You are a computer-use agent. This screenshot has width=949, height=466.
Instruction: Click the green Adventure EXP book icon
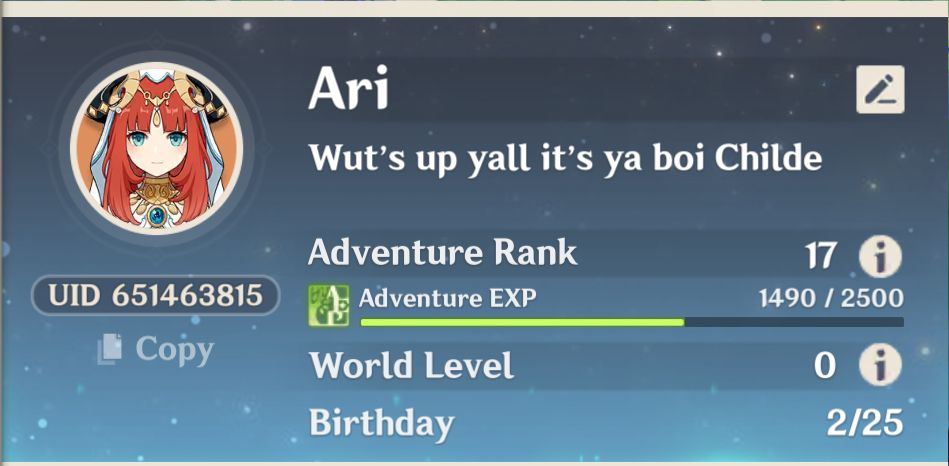click(329, 306)
